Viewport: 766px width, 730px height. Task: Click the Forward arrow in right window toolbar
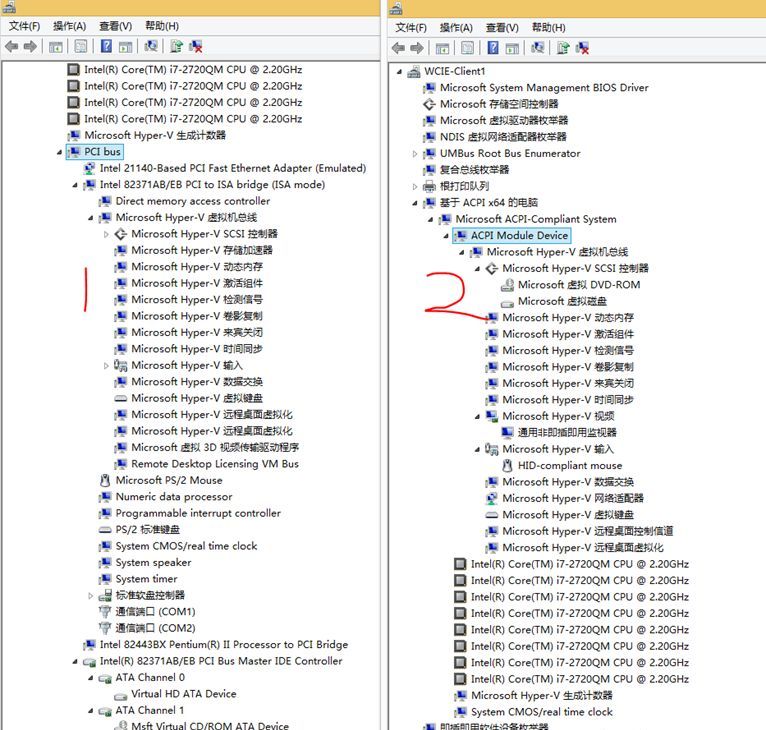point(417,48)
